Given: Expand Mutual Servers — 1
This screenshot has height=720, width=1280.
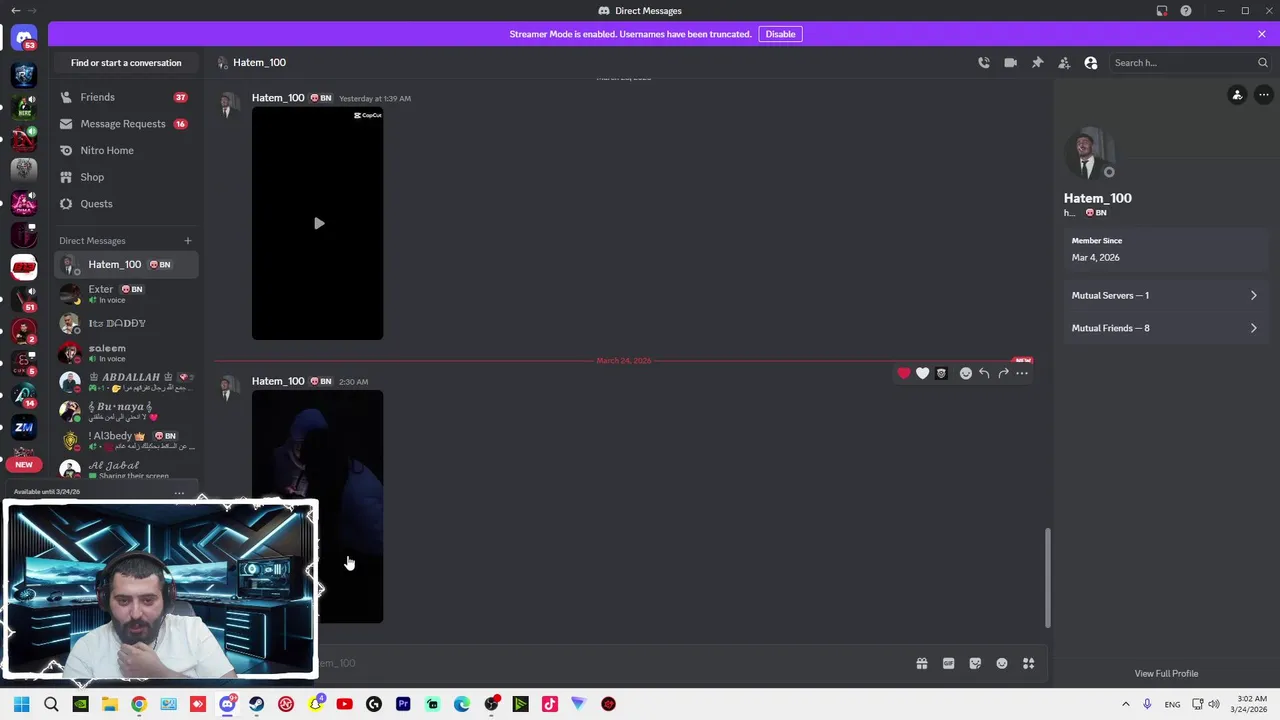Looking at the screenshot, I should [1164, 296].
